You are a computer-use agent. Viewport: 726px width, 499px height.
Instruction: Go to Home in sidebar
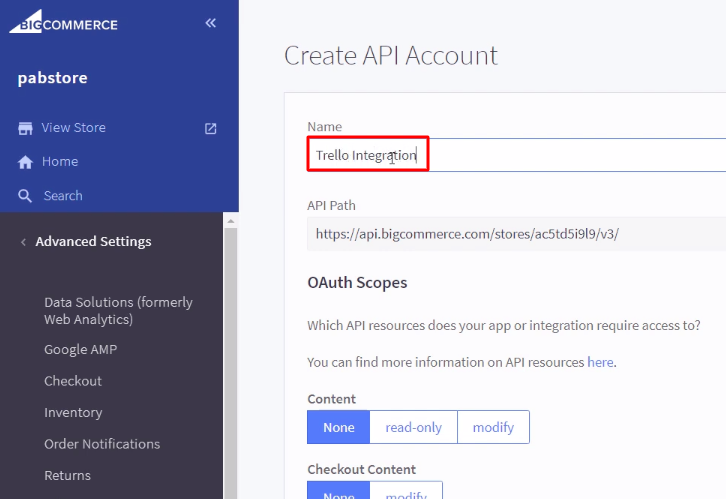click(x=60, y=162)
